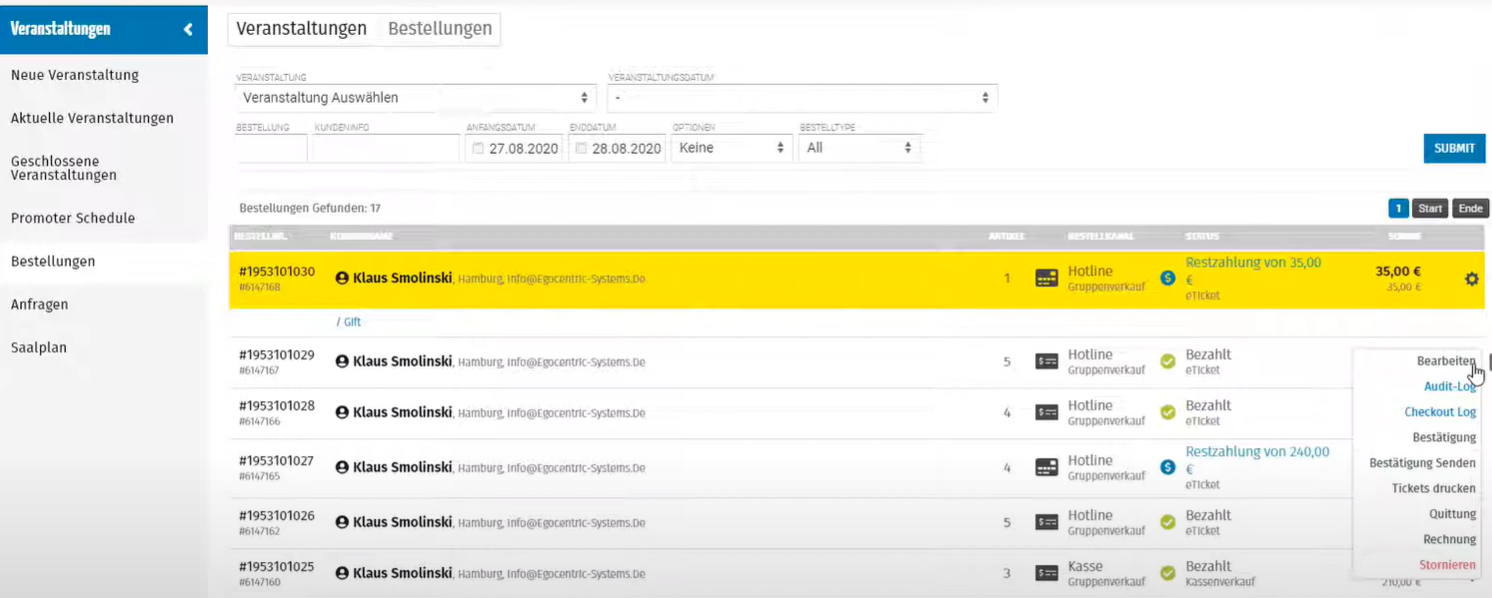Click green paid checkmark on order #1953101025

coord(1167,573)
